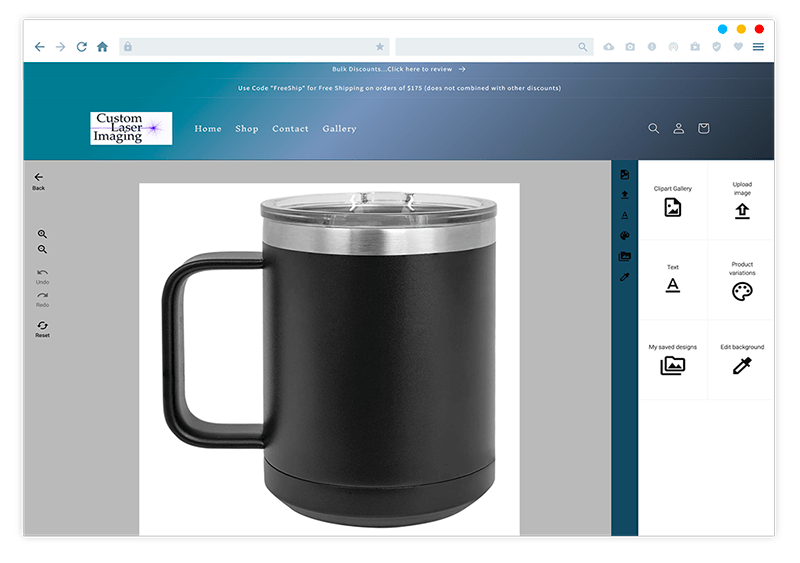Open the Upload image tile
Screen dimensions: 800x563
point(742,201)
